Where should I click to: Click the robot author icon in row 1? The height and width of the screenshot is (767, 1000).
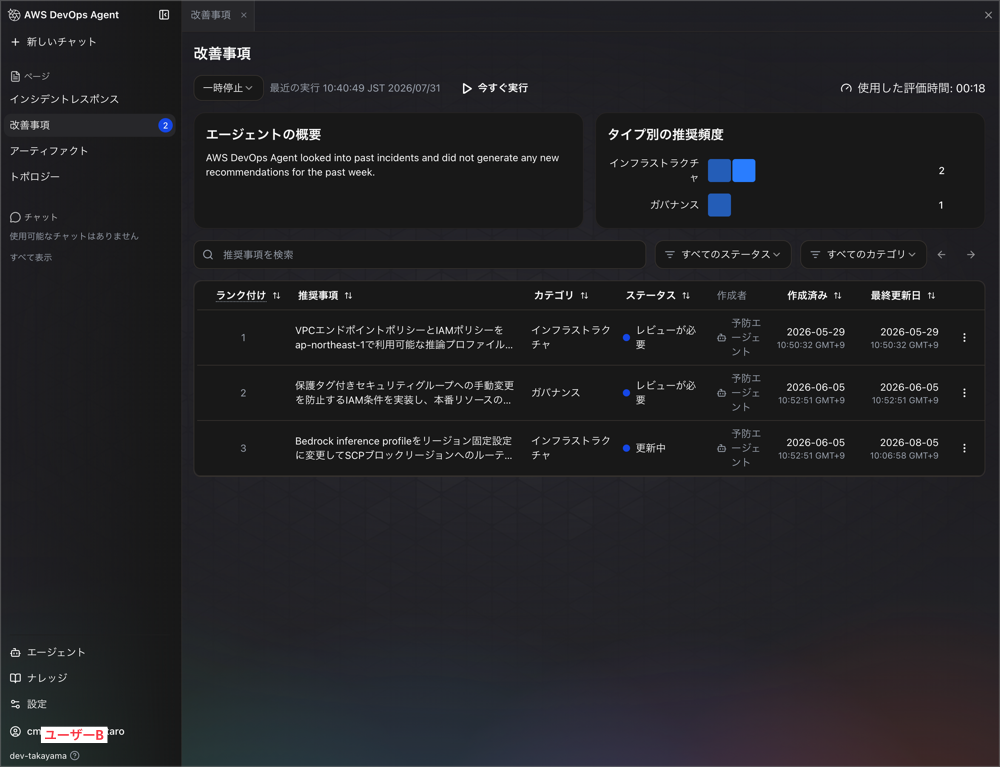[x=721, y=337]
